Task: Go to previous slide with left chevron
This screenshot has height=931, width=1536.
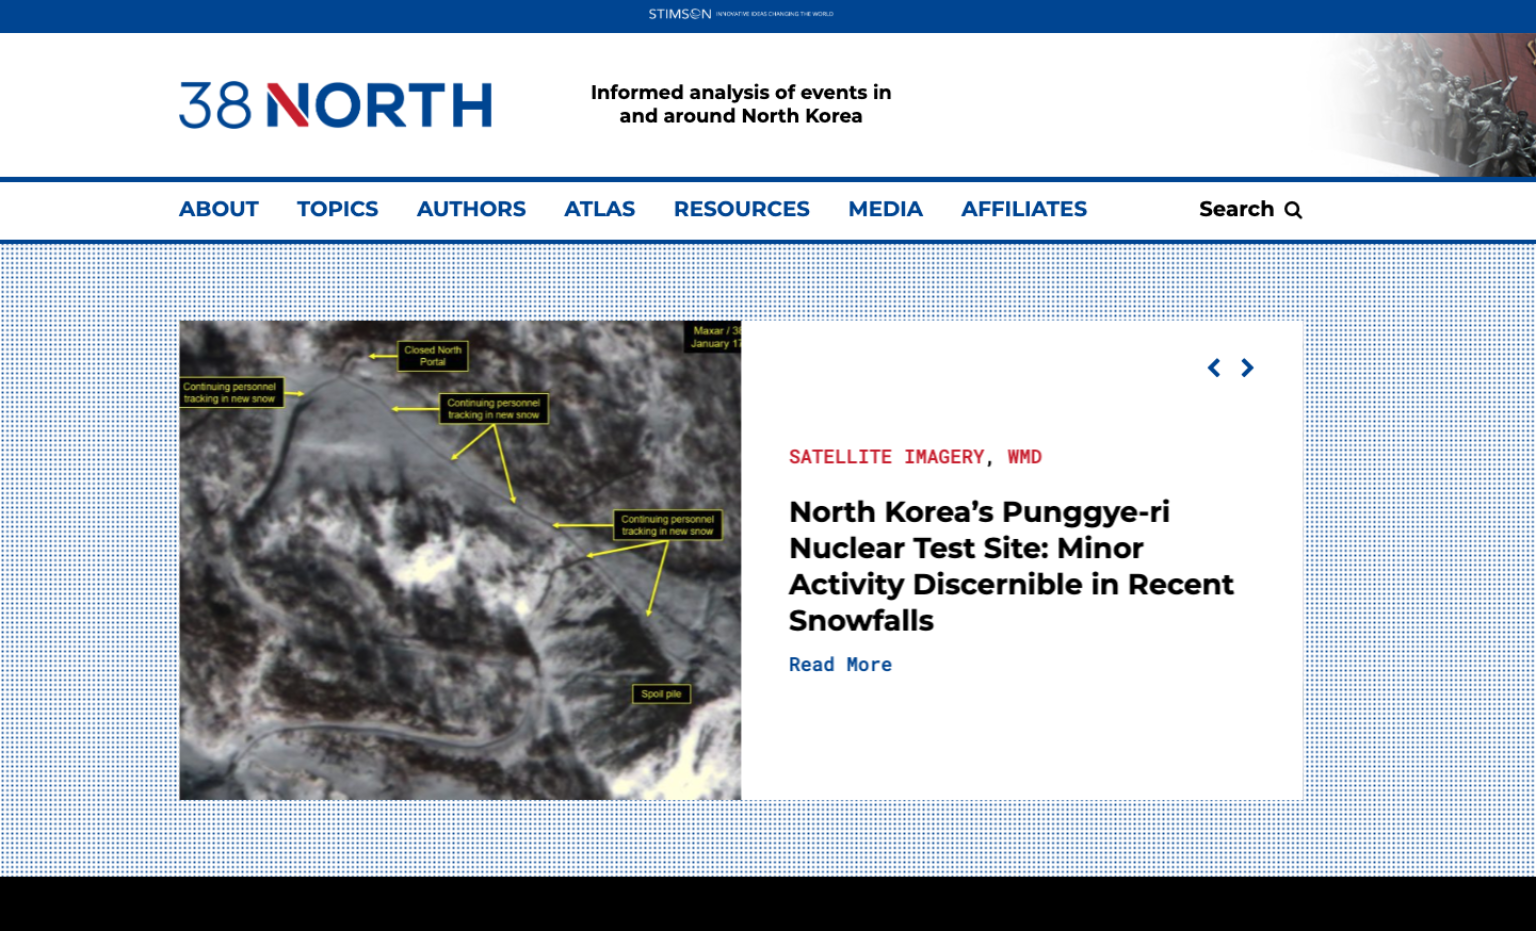Action: point(1214,368)
